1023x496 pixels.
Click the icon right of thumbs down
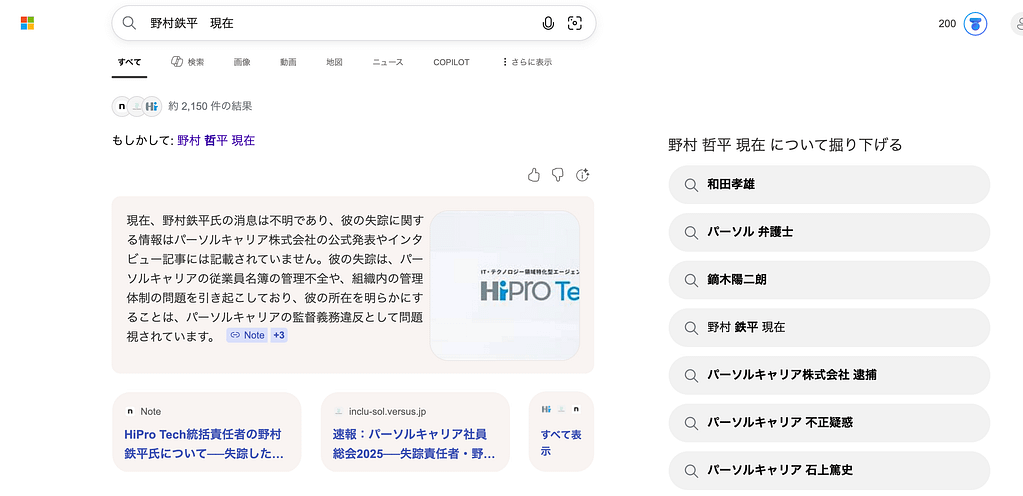[x=583, y=175]
